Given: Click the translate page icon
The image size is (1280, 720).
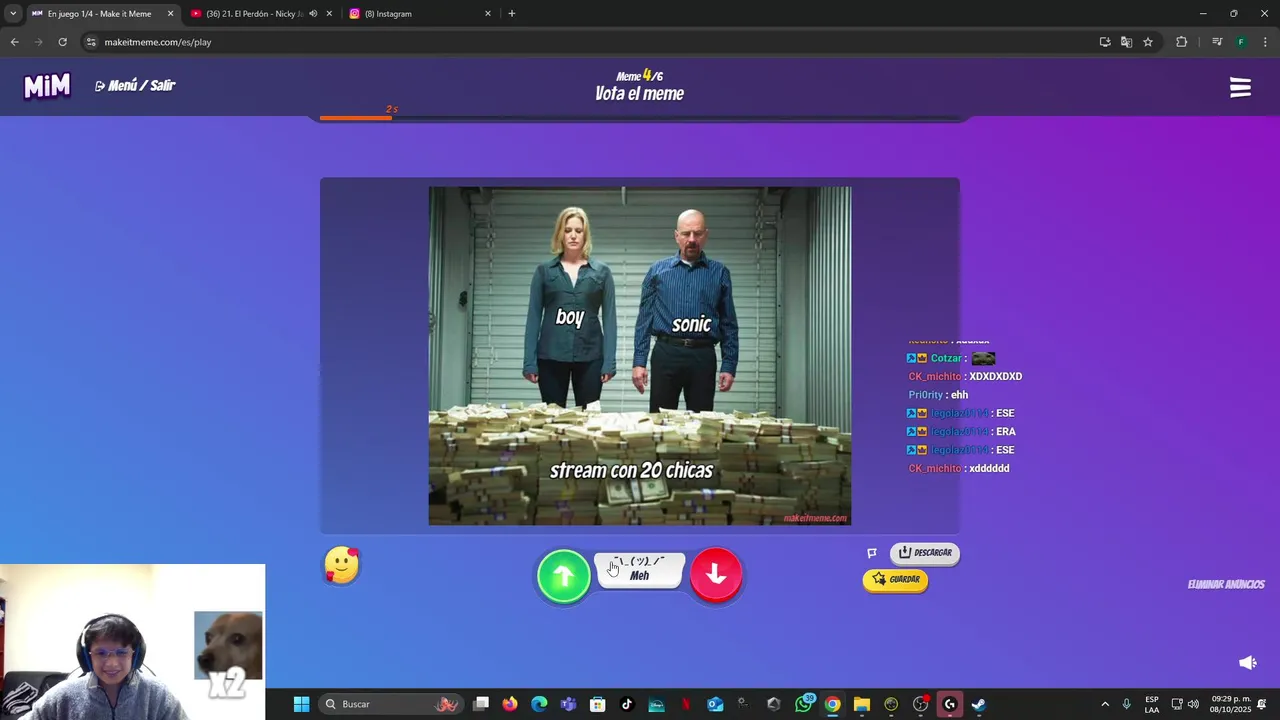Looking at the screenshot, I should pyautogui.click(x=1126, y=42).
